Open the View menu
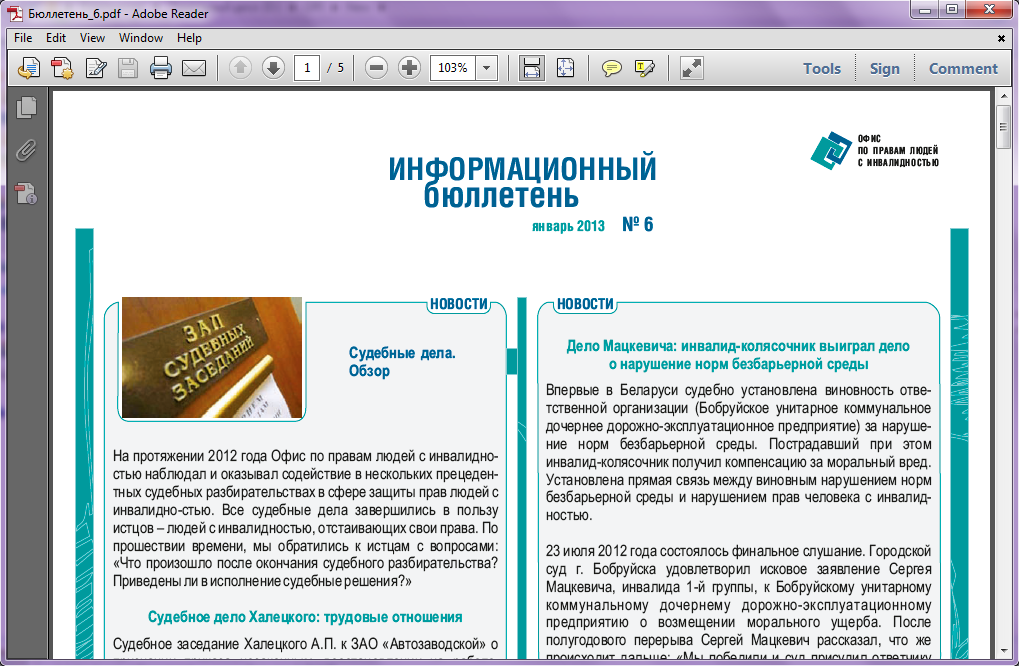 coord(92,38)
